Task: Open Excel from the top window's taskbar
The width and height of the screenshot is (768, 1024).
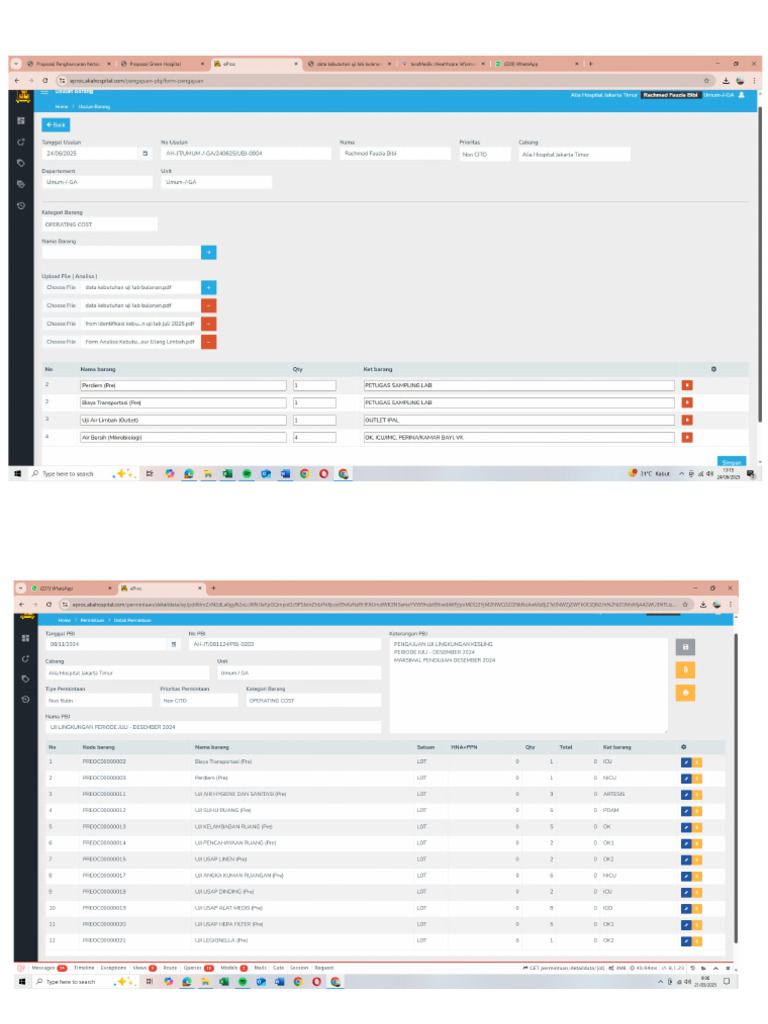Action: click(x=227, y=473)
